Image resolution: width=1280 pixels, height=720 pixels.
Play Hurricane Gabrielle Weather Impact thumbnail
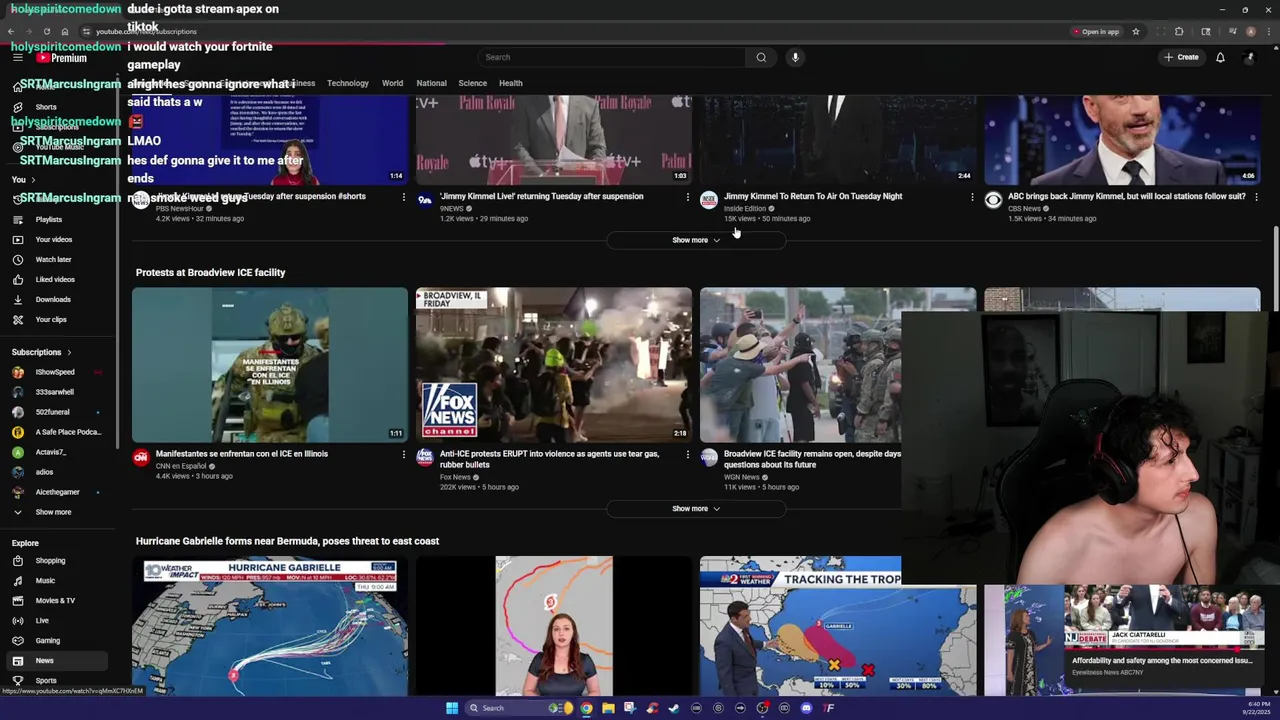pyautogui.click(x=270, y=626)
